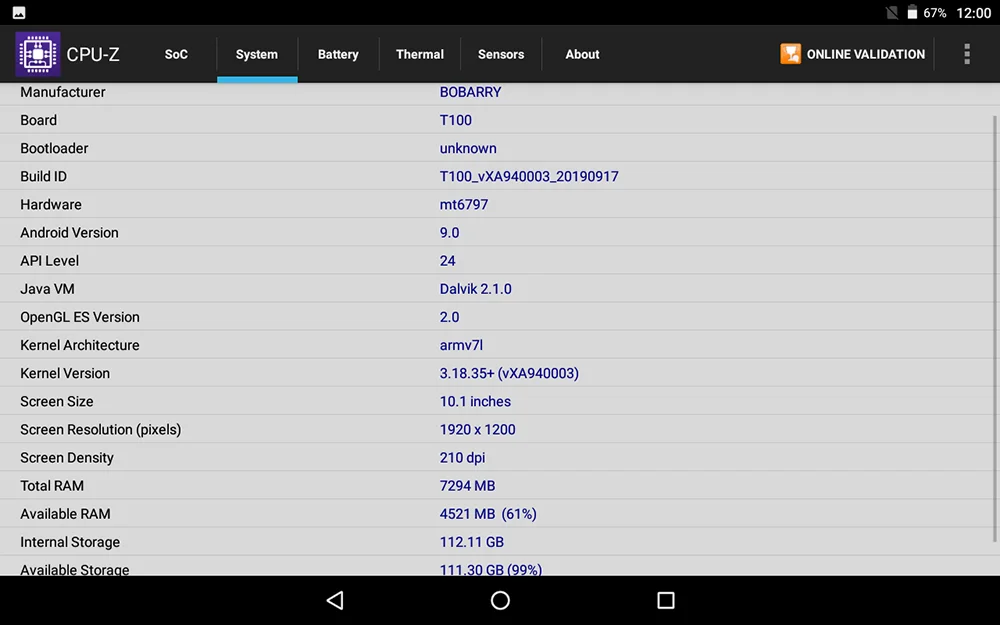Click the Screen Resolution (pixels) label
Image resolution: width=1000 pixels, height=625 pixels.
pyautogui.click(x=100, y=429)
